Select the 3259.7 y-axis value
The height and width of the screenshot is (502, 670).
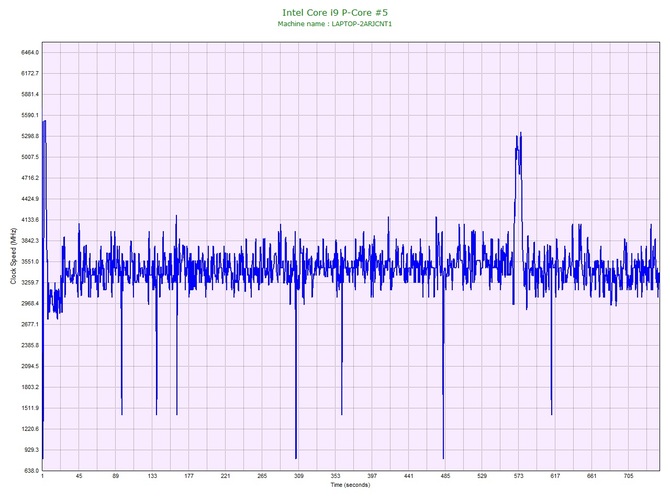(30, 283)
